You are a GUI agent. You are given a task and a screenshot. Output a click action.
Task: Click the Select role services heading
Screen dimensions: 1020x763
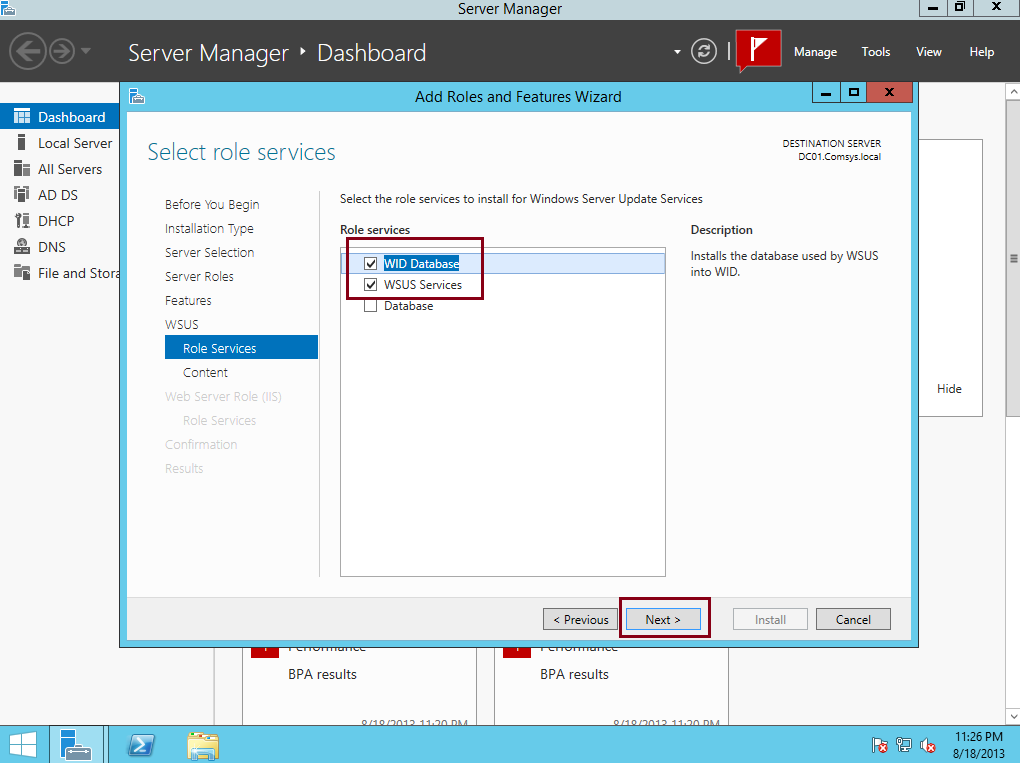click(241, 152)
